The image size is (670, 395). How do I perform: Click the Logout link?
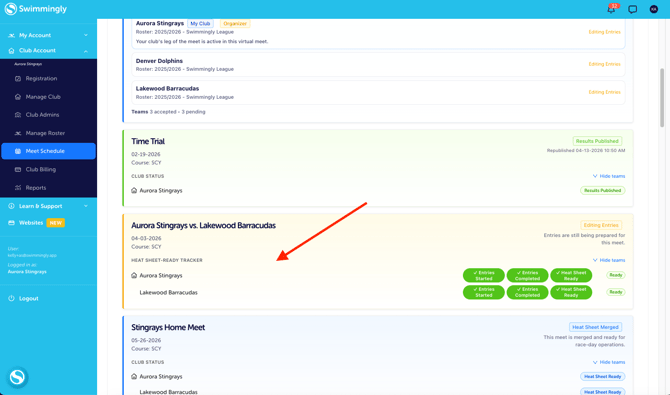29,298
